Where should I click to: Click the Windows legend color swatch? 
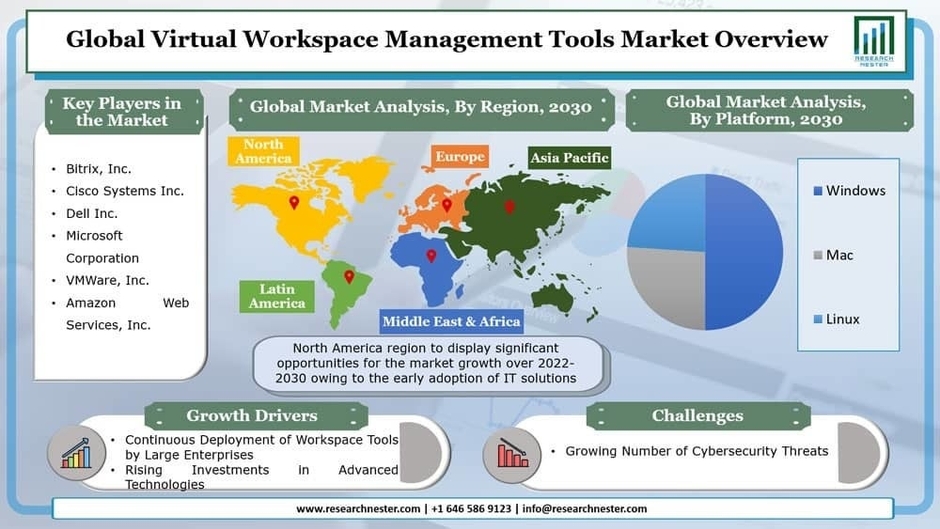(x=818, y=191)
